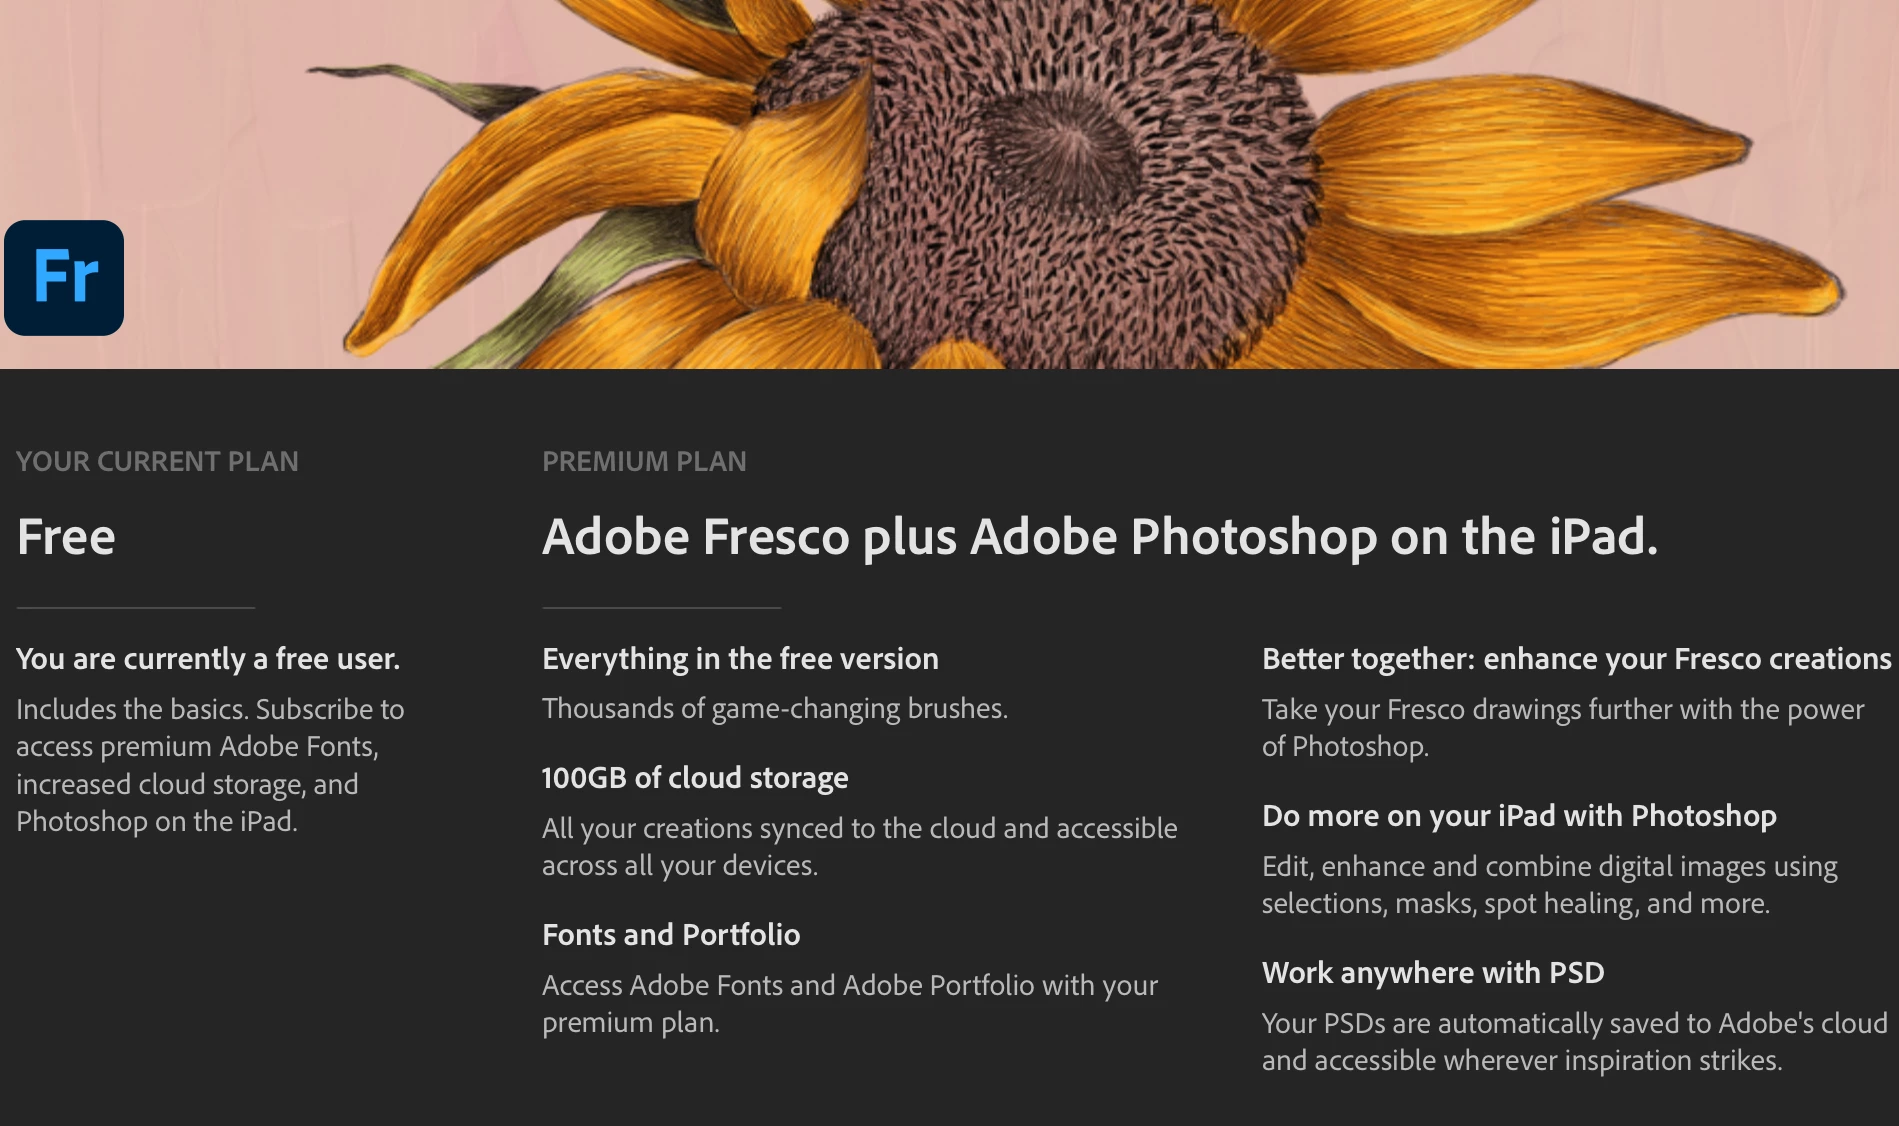The height and width of the screenshot is (1126, 1899).
Task: Select "Do more on your iPad with Photoshop"
Action: (1519, 816)
